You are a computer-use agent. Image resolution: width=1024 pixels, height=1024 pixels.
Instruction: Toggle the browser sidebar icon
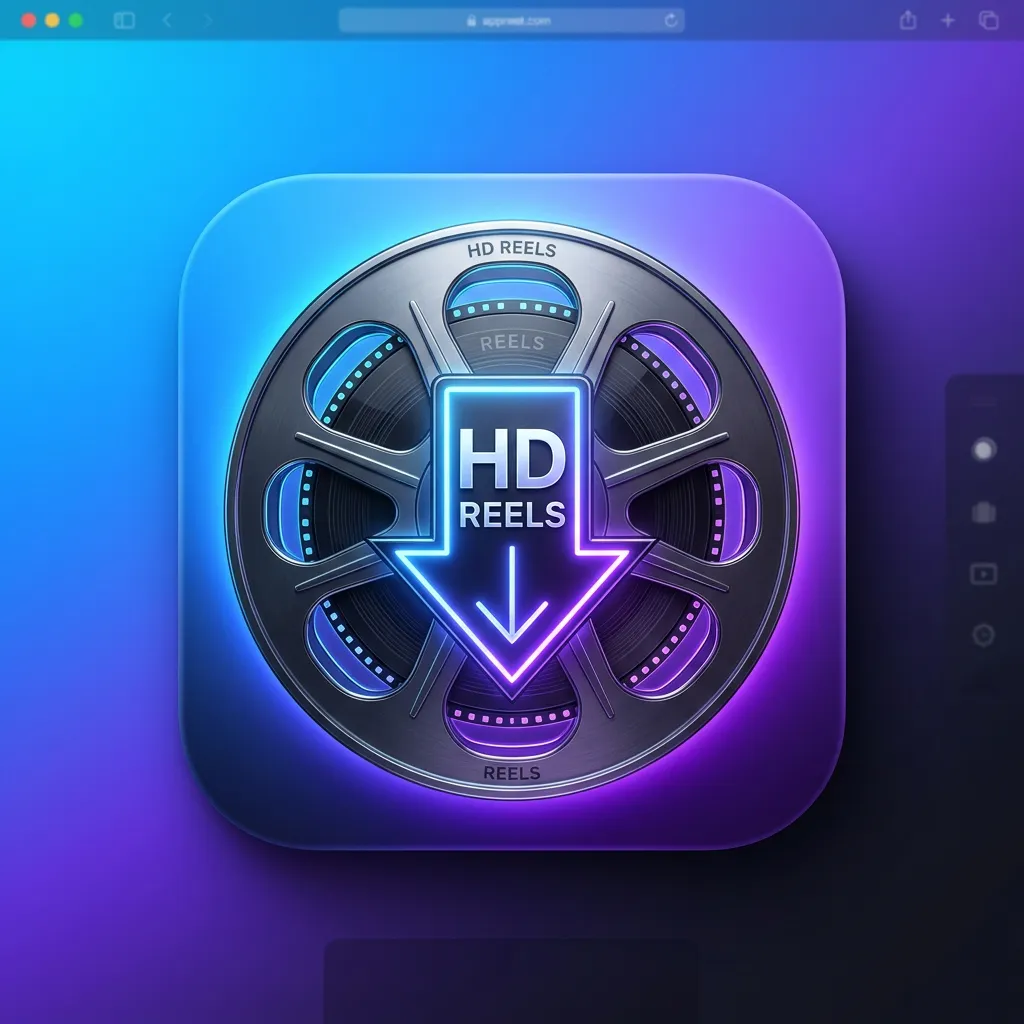(124, 20)
